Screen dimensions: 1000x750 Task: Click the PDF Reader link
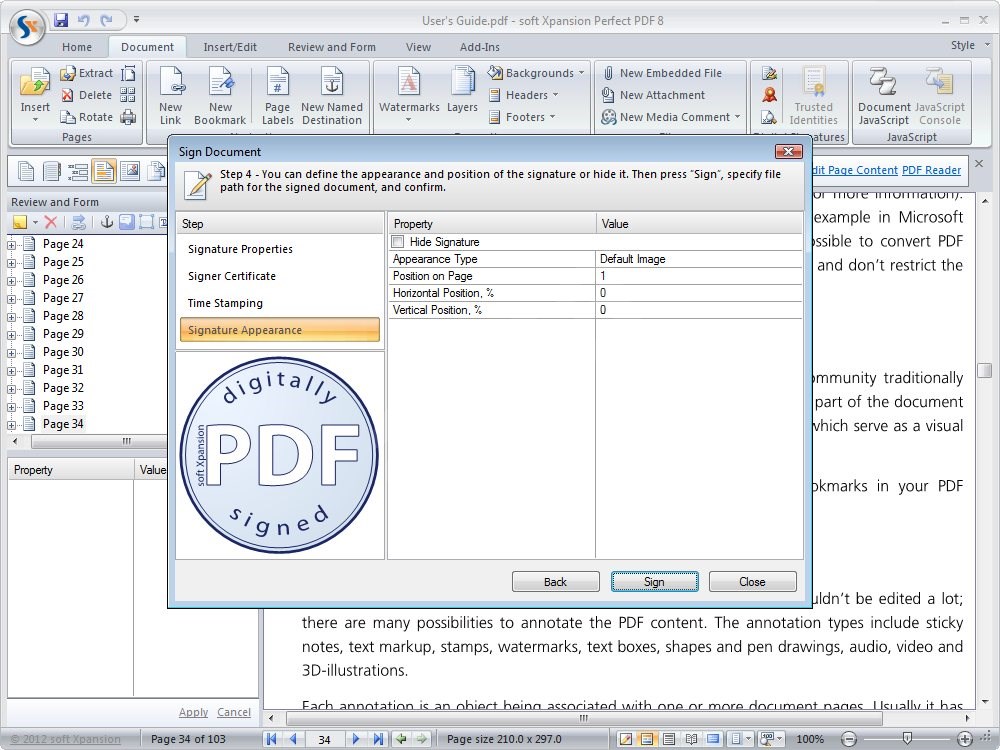pos(931,170)
